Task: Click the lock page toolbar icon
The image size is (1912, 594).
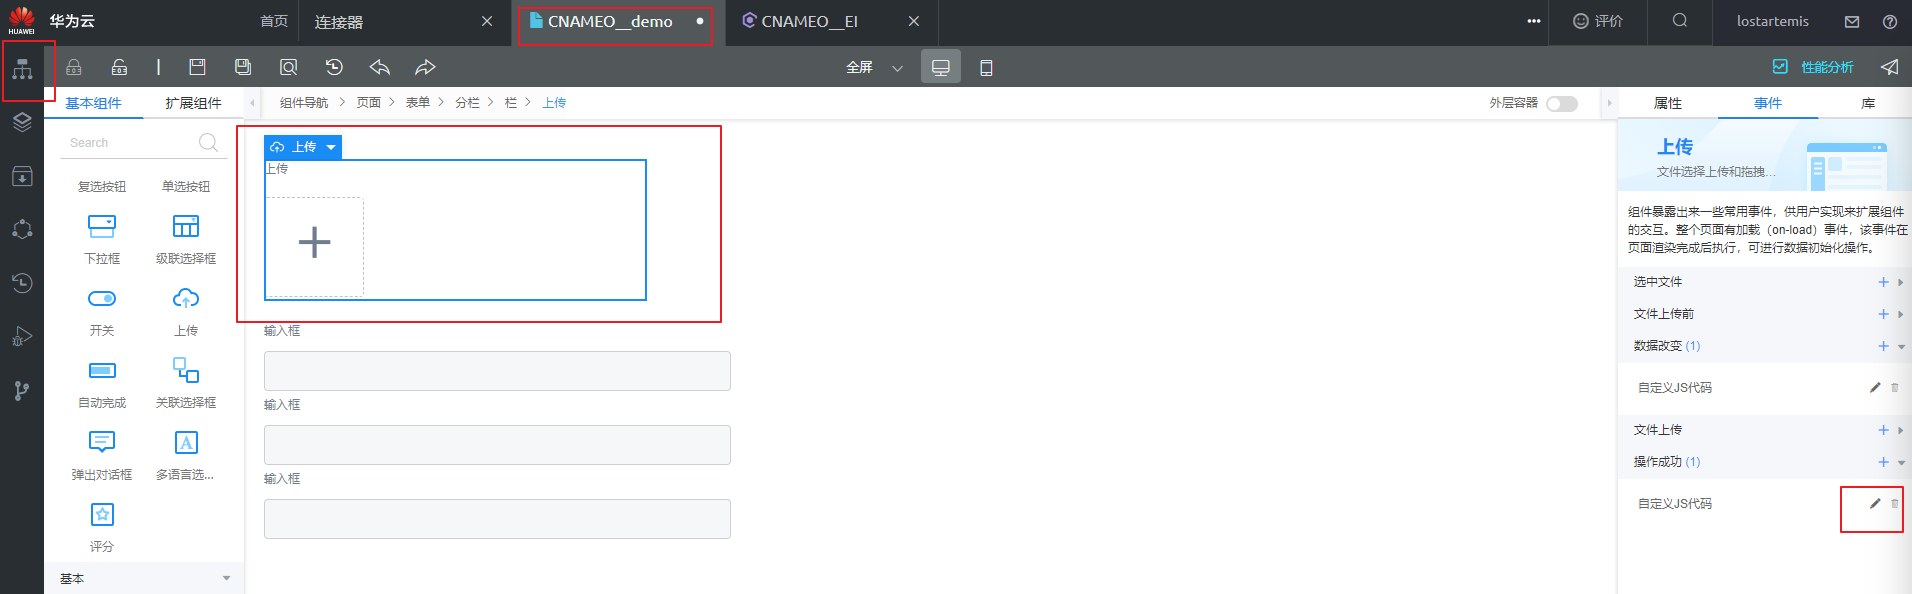Action: tap(74, 67)
